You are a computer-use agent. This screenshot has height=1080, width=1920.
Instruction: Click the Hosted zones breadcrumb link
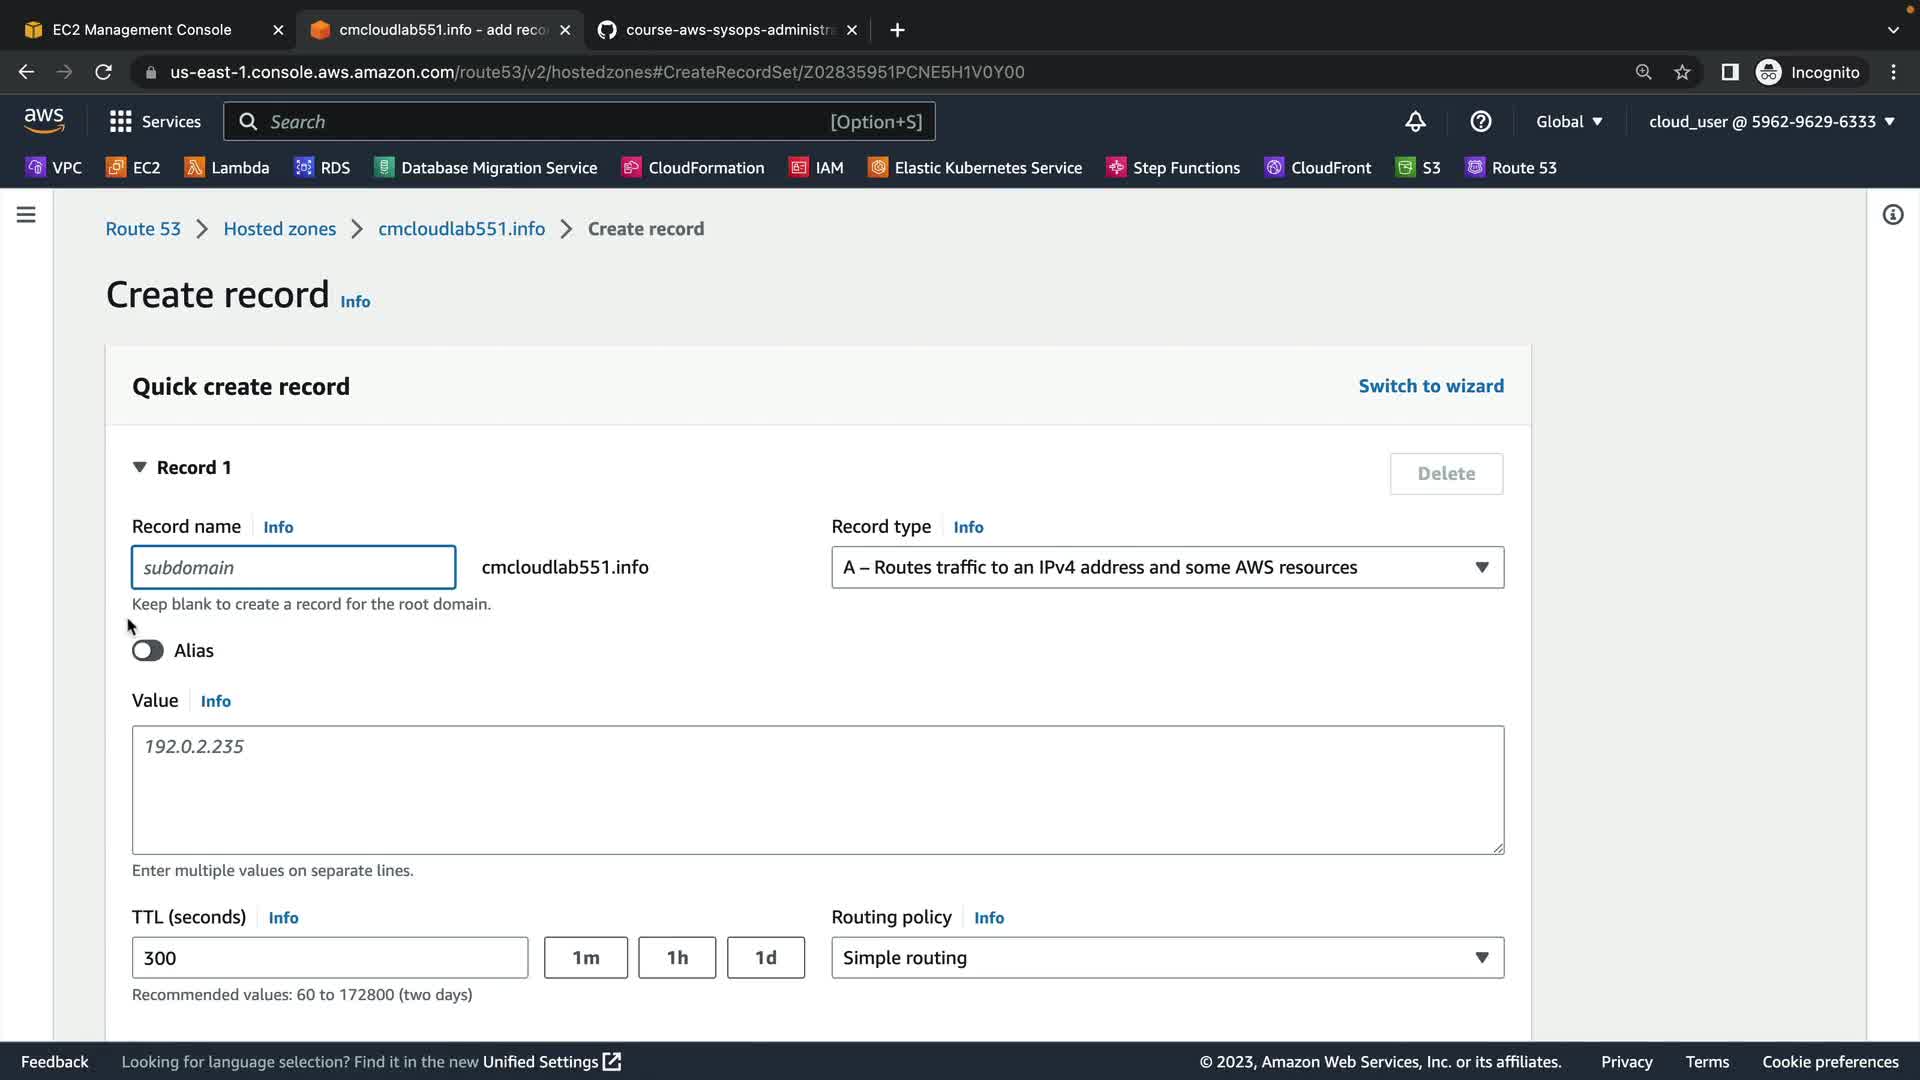279,229
